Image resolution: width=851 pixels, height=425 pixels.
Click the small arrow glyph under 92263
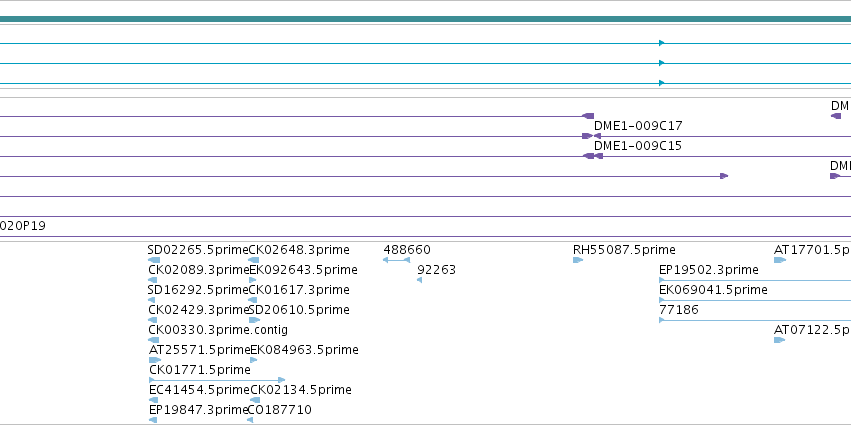coord(420,280)
